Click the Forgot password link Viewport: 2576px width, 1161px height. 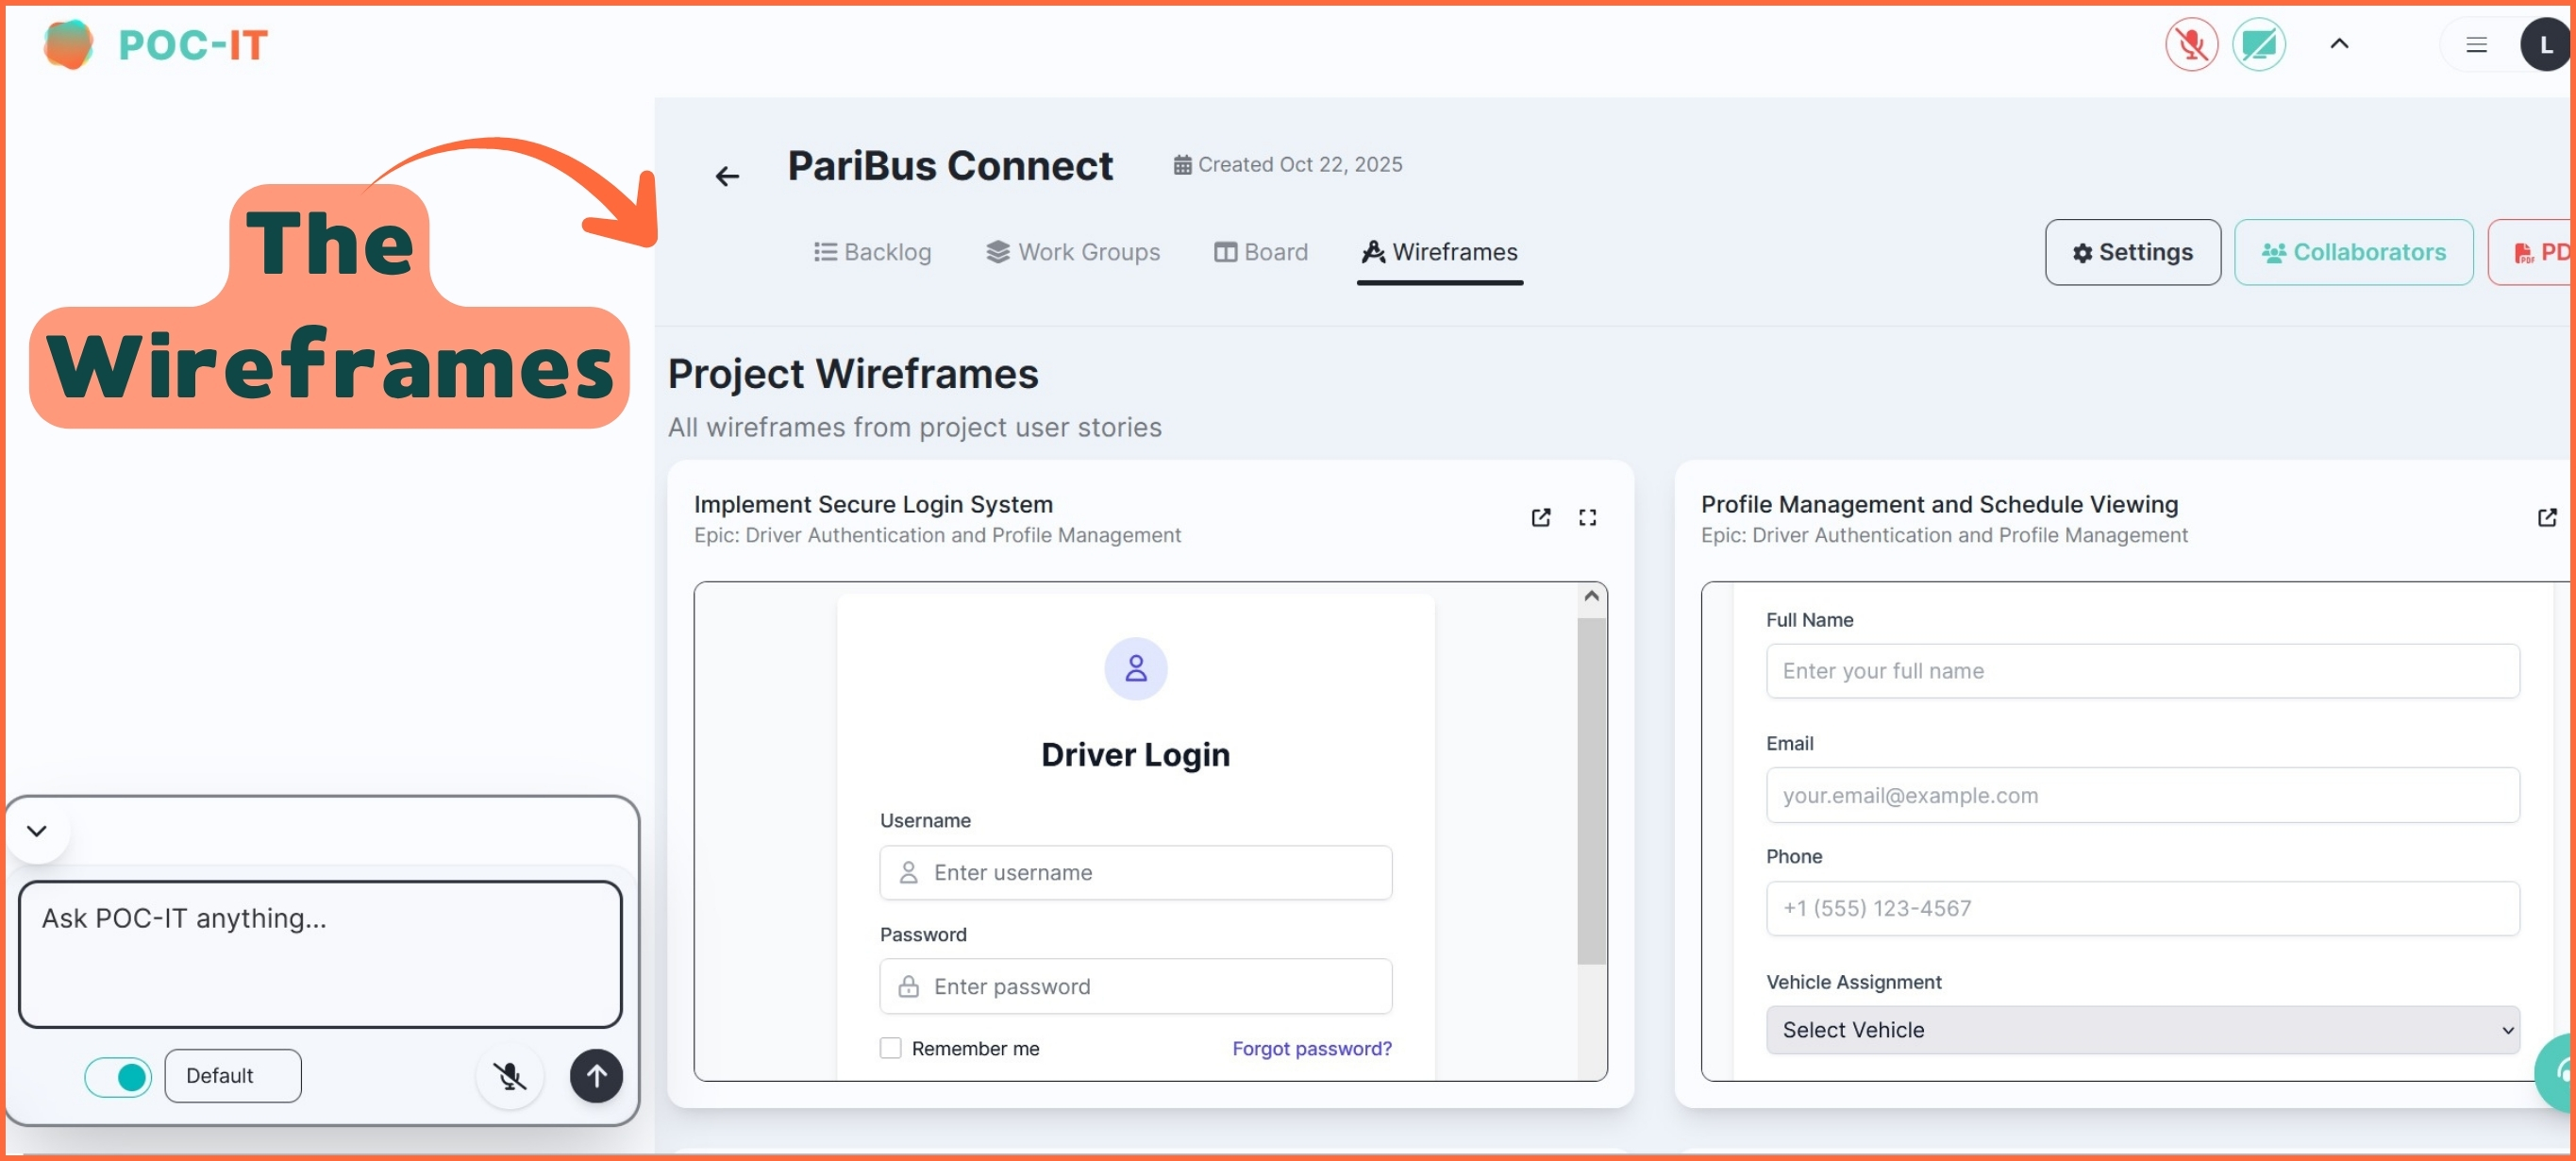1311,1048
